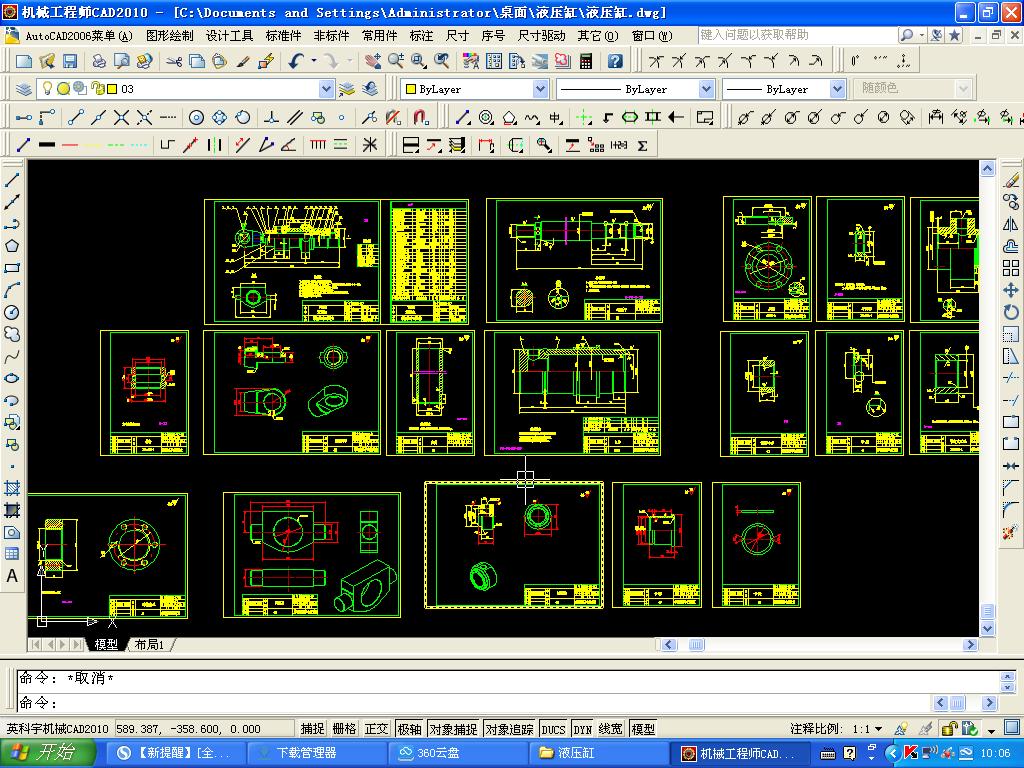
Task: Toggle 正交 ortho mode
Action: pyautogui.click(x=376, y=728)
